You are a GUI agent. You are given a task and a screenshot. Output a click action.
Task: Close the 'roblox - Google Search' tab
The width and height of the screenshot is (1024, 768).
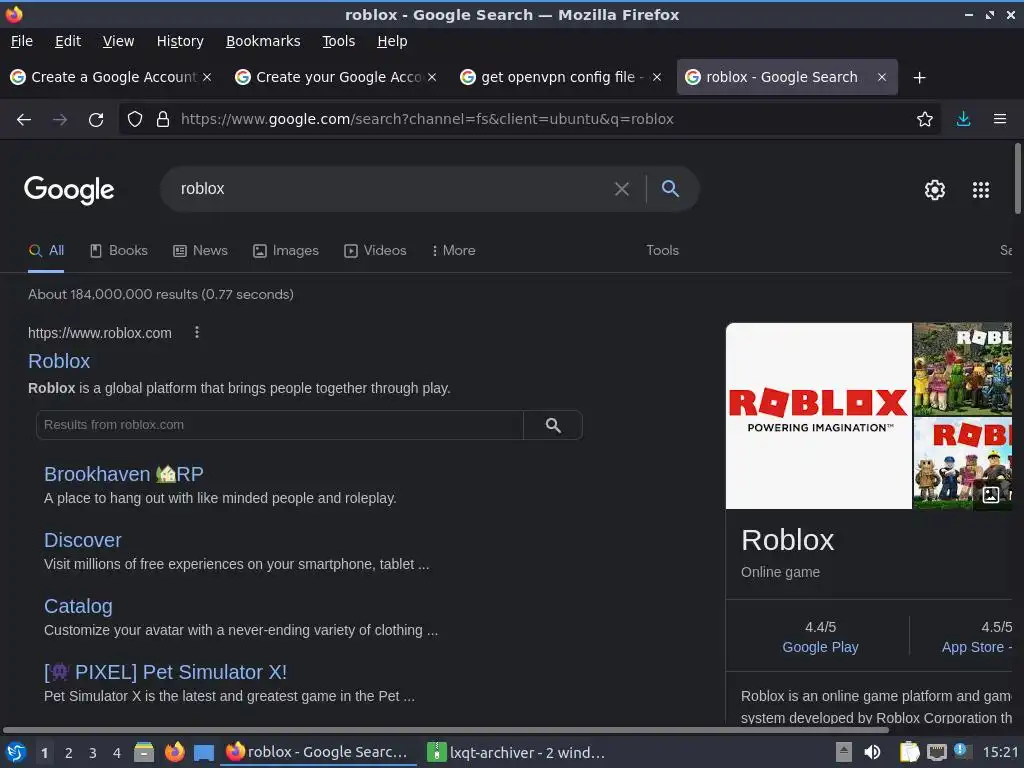pyautogui.click(x=882, y=77)
